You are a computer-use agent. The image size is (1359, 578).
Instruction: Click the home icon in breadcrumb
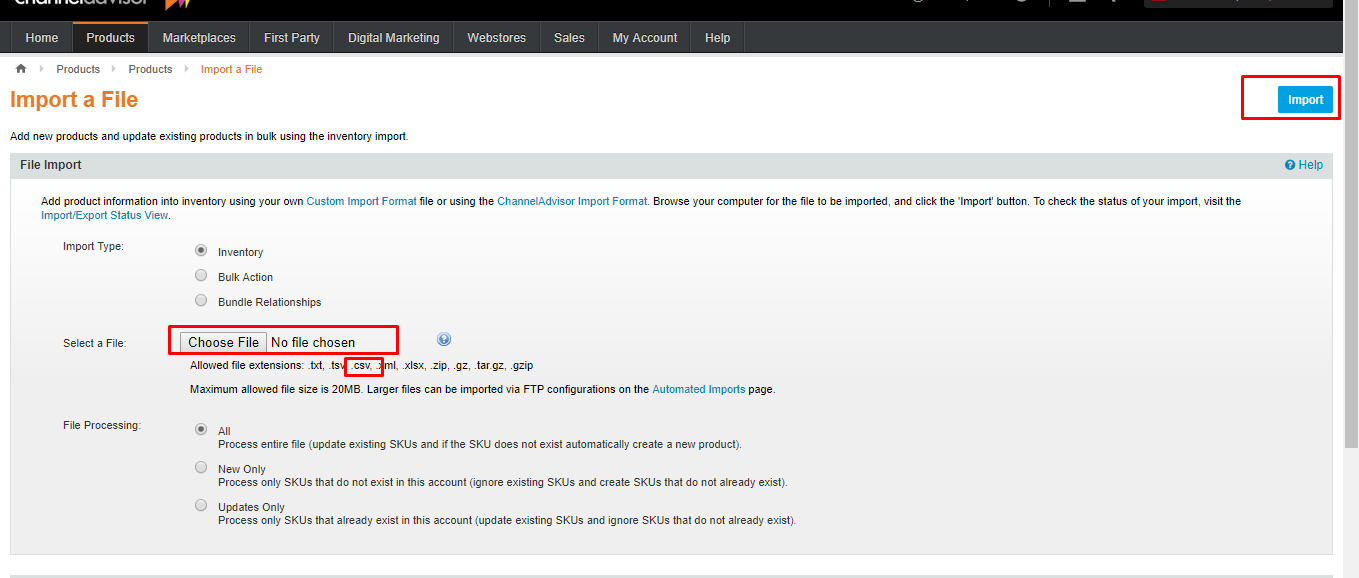(x=21, y=69)
